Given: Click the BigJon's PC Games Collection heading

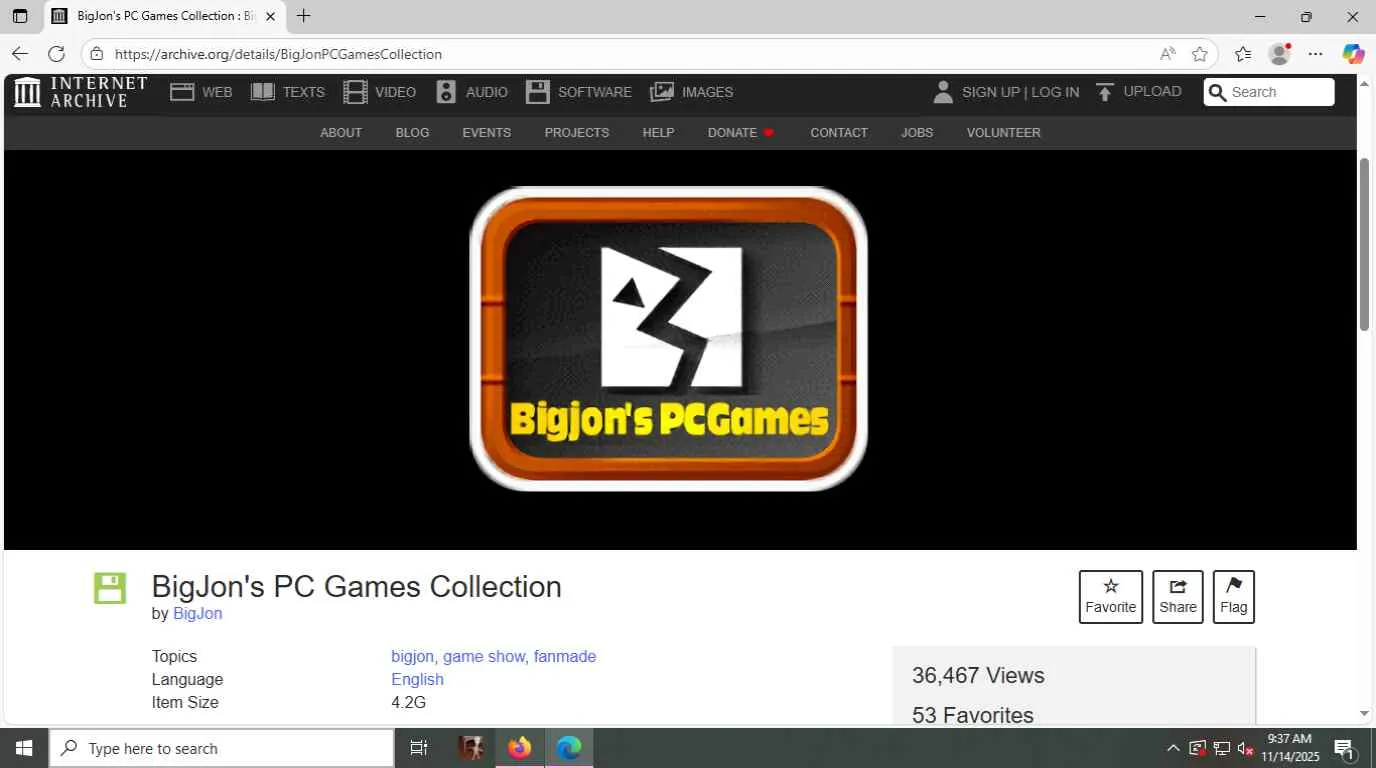Looking at the screenshot, I should pyautogui.click(x=356, y=586).
